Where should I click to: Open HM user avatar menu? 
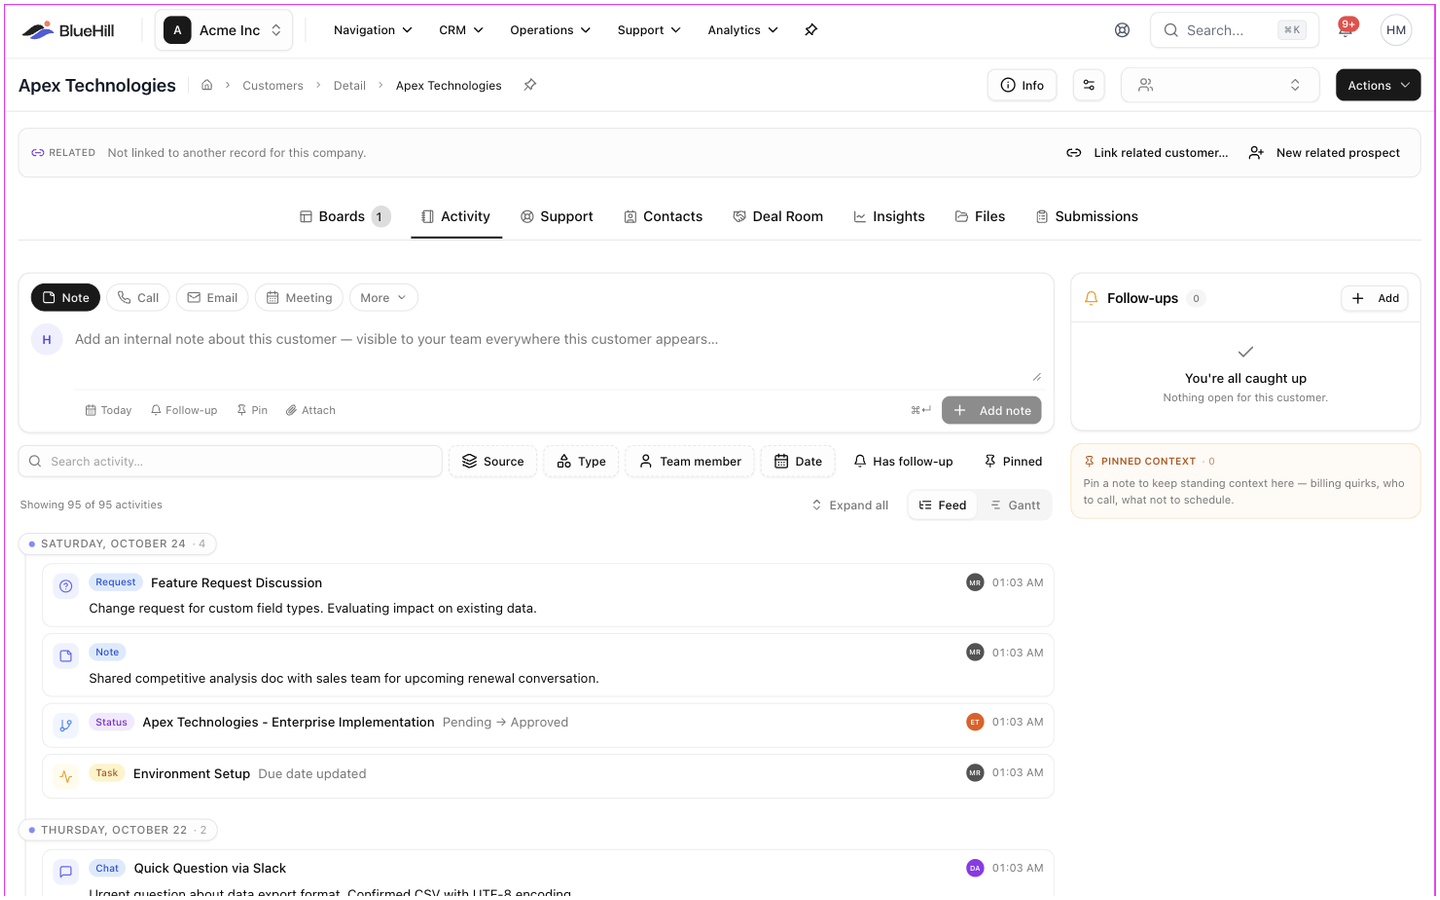pos(1396,30)
